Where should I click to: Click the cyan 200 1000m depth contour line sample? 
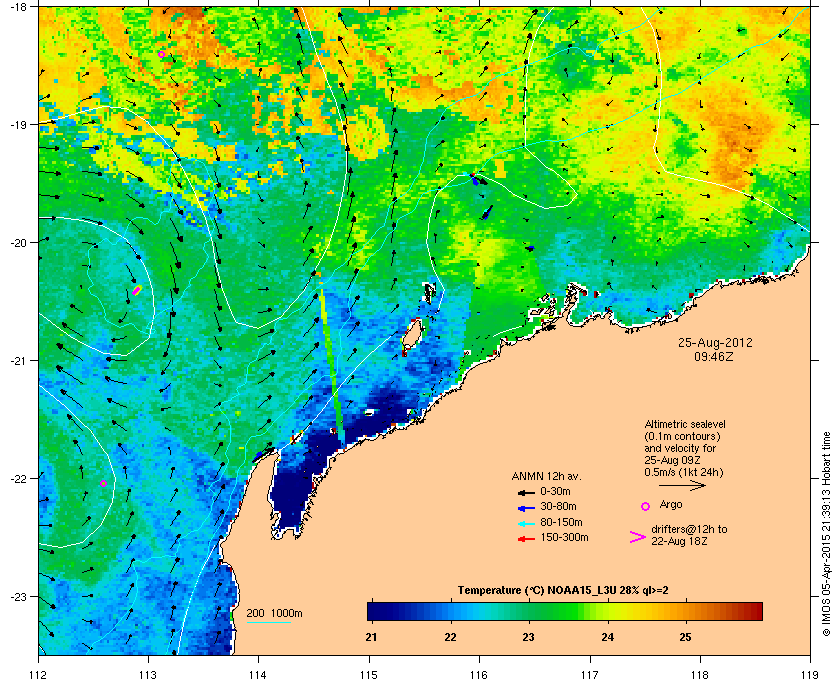[x=268, y=623]
